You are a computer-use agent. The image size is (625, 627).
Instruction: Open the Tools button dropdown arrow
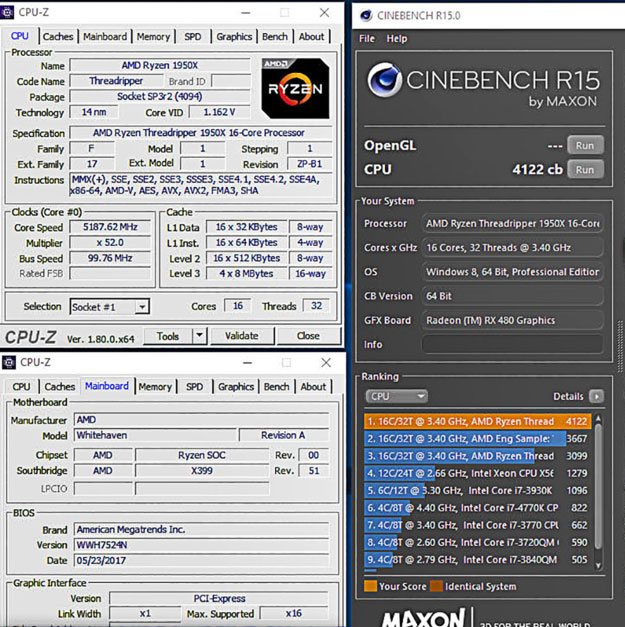(x=200, y=336)
